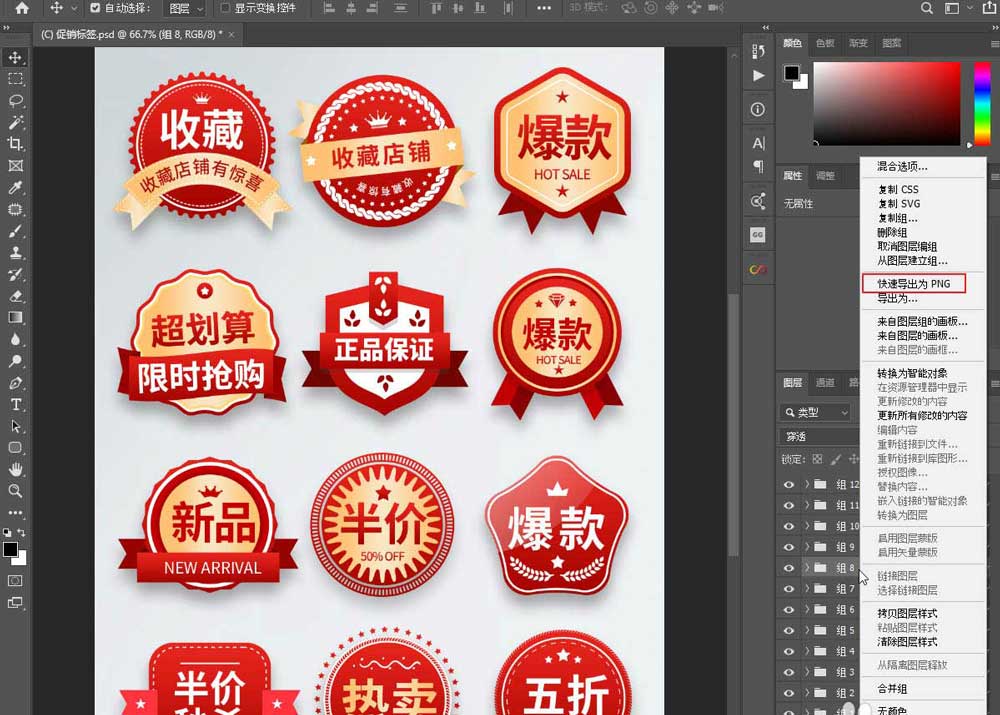Screen dimensions: 1000x715
Task: Select the Eyedropper tool
Action: click(15, 188)
